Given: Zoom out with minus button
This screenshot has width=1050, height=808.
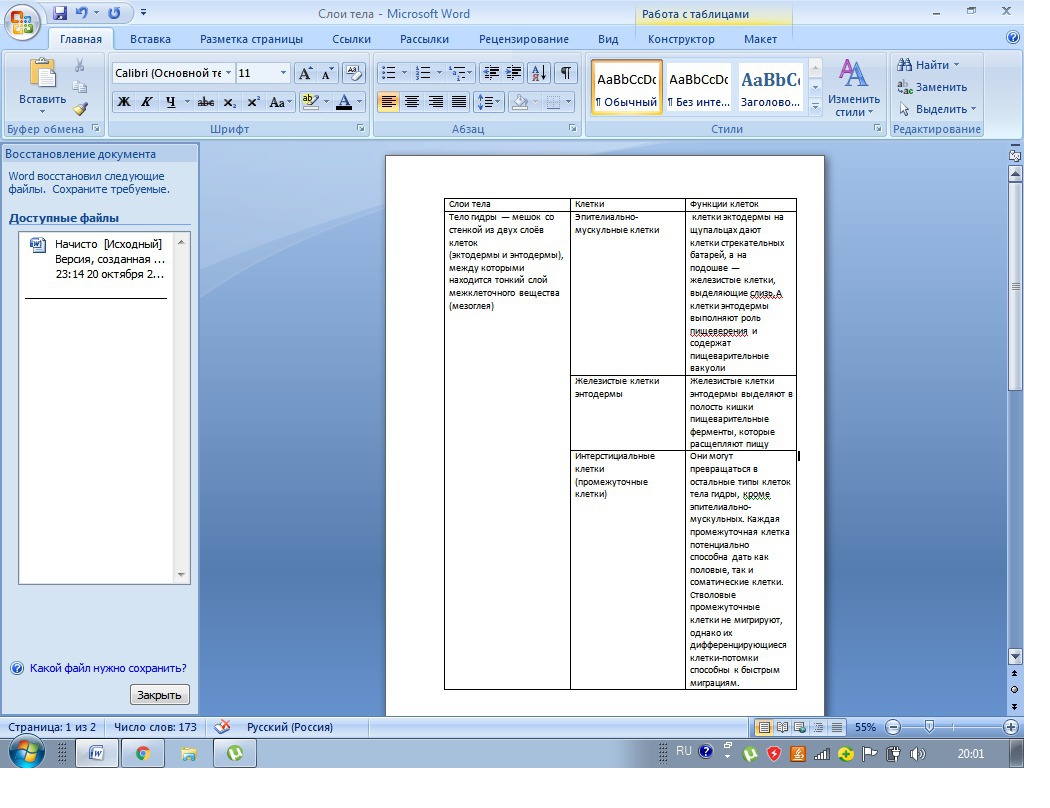Looking at the screenshot, I should click(893, 727).
